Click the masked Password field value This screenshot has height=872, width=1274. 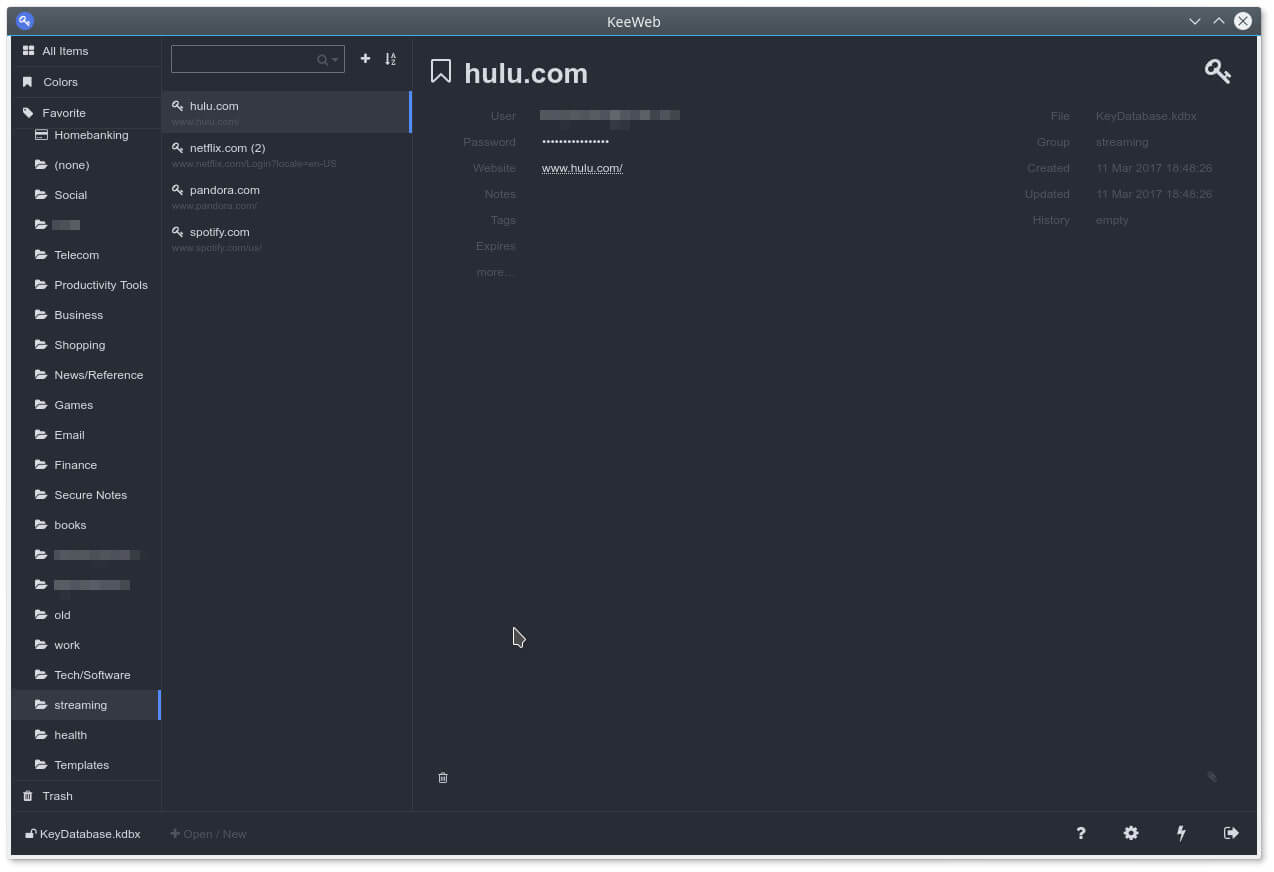click(575, 142)
